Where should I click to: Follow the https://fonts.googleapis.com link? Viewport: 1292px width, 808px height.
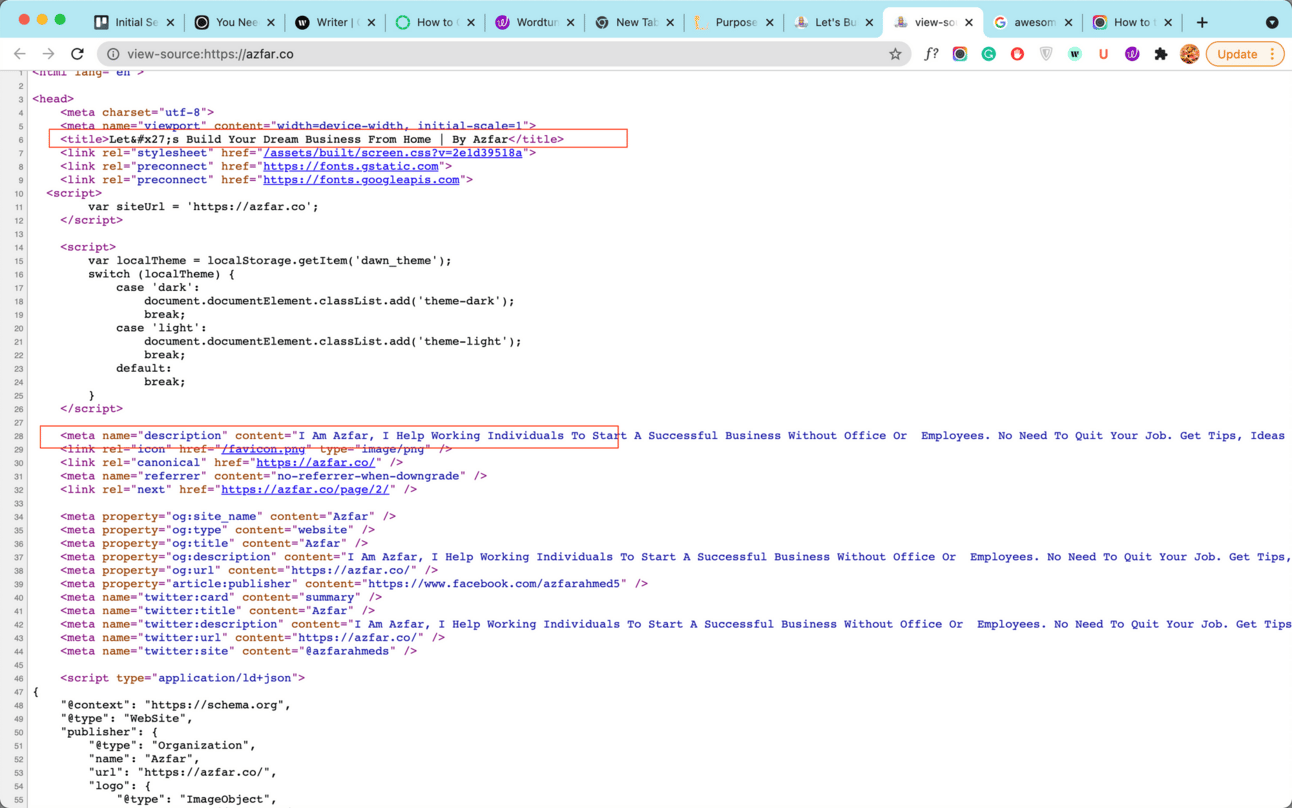(x=361, y=180)
